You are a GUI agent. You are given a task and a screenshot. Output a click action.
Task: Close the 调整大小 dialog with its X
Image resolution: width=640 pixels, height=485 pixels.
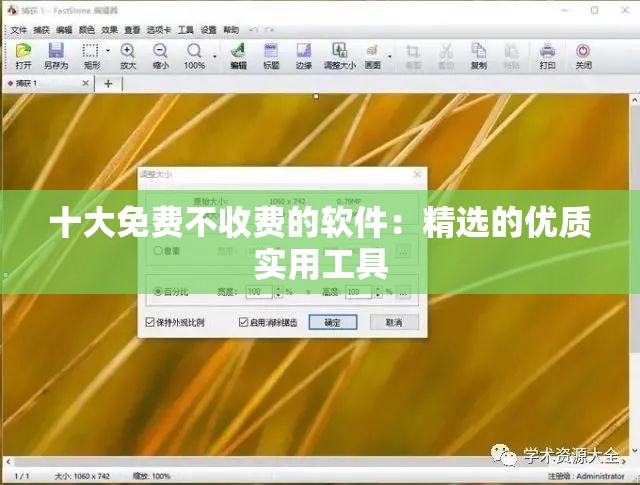[417, 174]
